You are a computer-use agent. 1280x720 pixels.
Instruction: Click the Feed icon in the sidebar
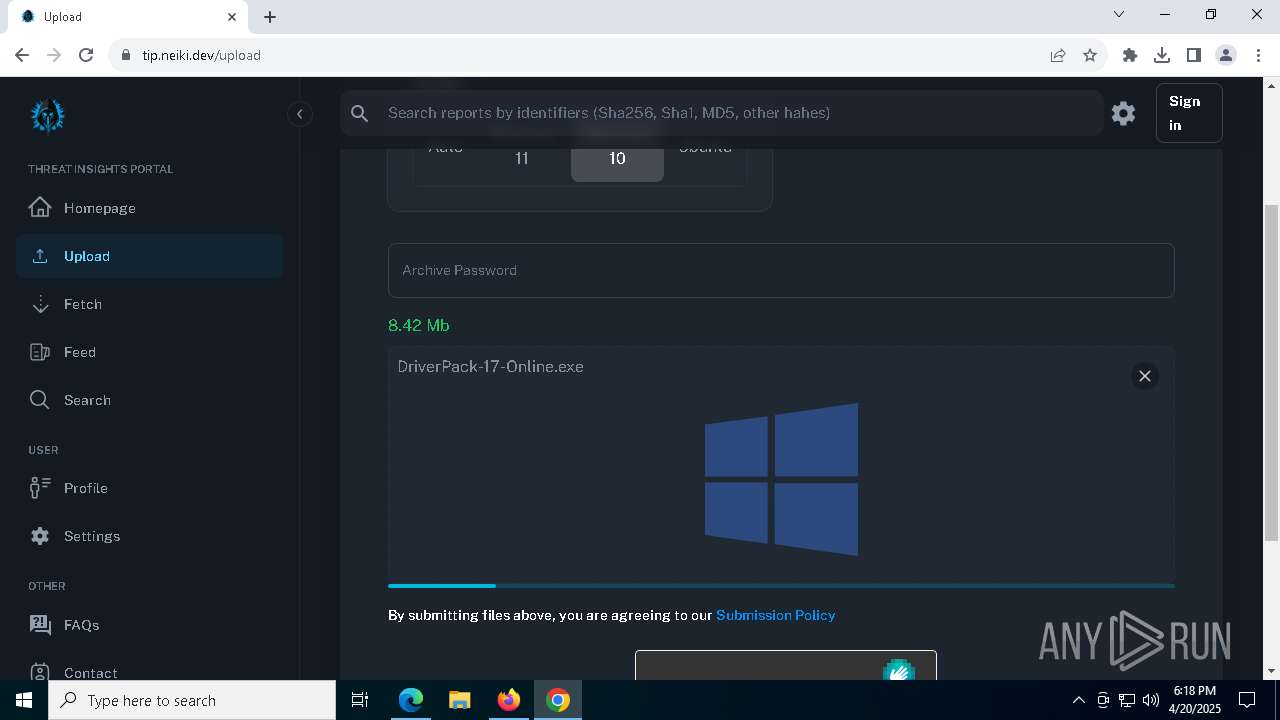point(40,352)
